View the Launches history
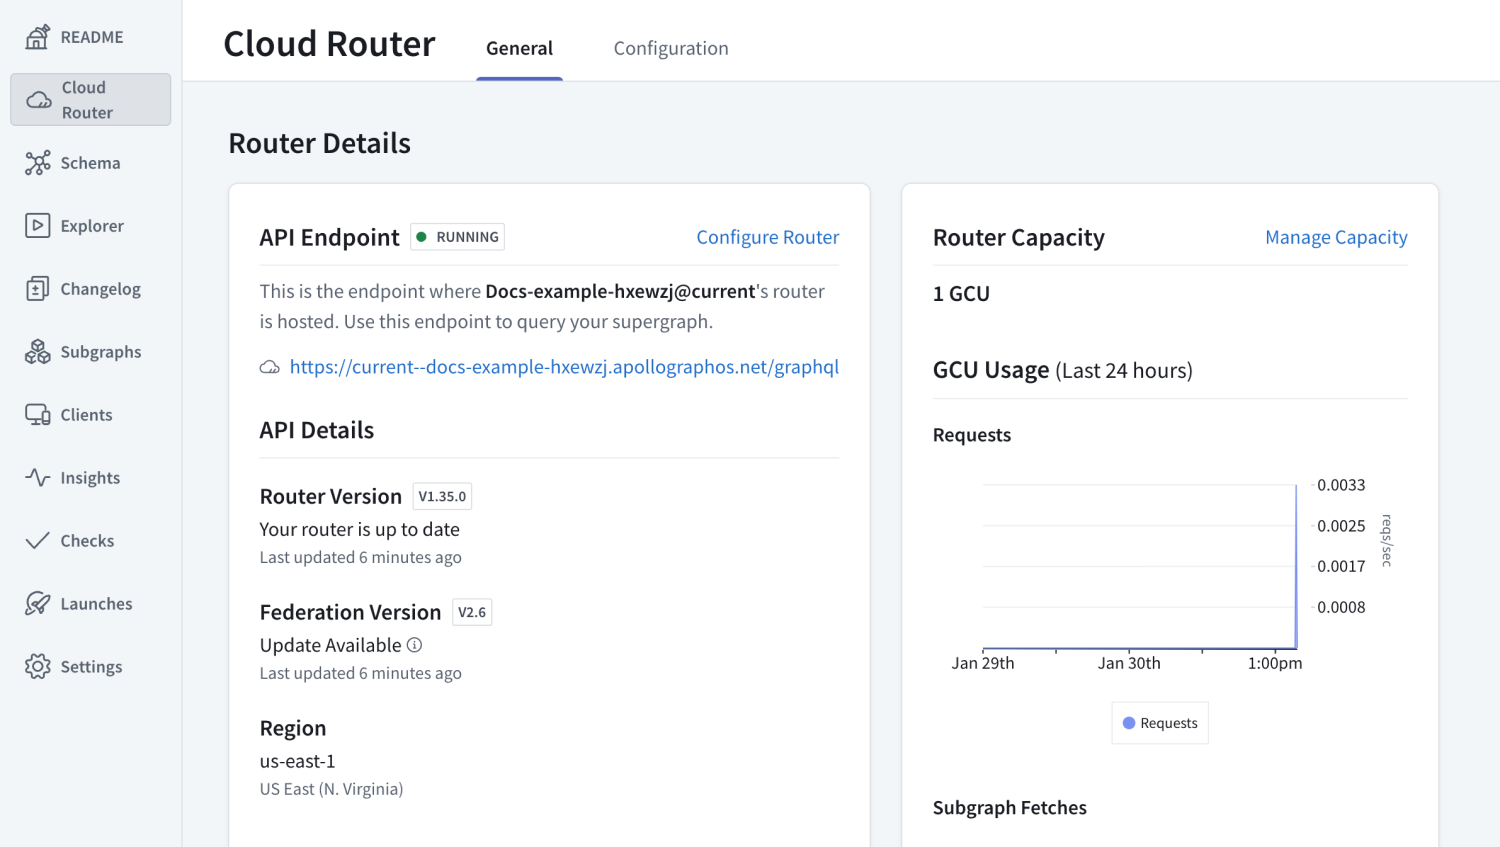The width and height of the screenshot is (1500, 847). (x=94, y=603)
